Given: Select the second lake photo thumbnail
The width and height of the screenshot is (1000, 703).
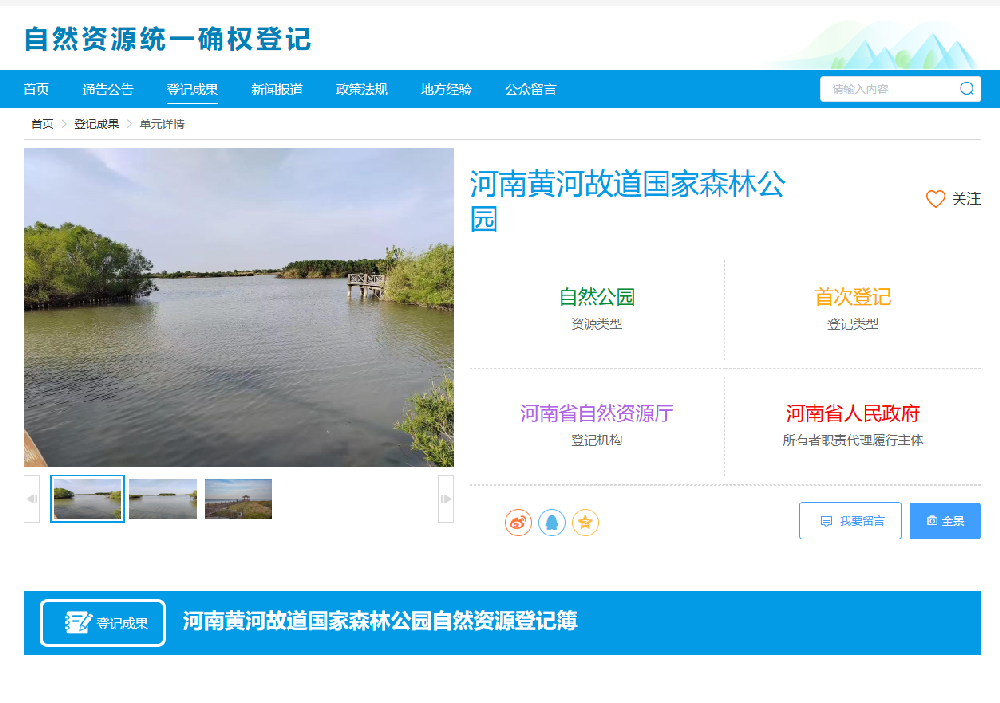Looking at the screenshot, I should [163, 499].
